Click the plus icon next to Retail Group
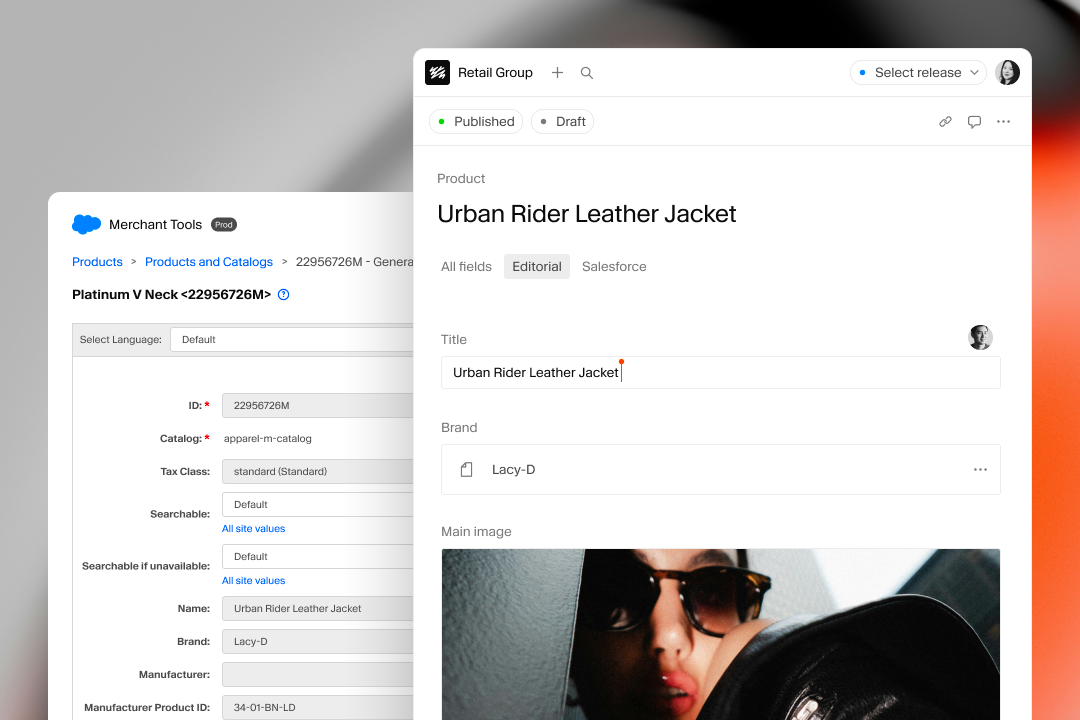The height and width of the screenshot is (720, 1080). [x=557, y=72]
